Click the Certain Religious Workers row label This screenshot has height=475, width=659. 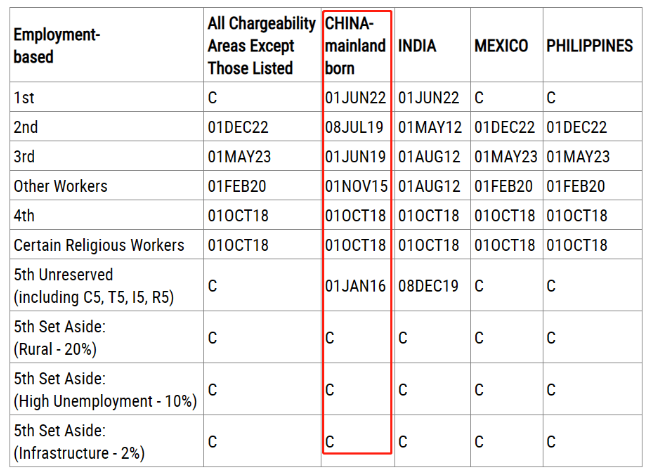pyautogui.click(x=98, y=245)
